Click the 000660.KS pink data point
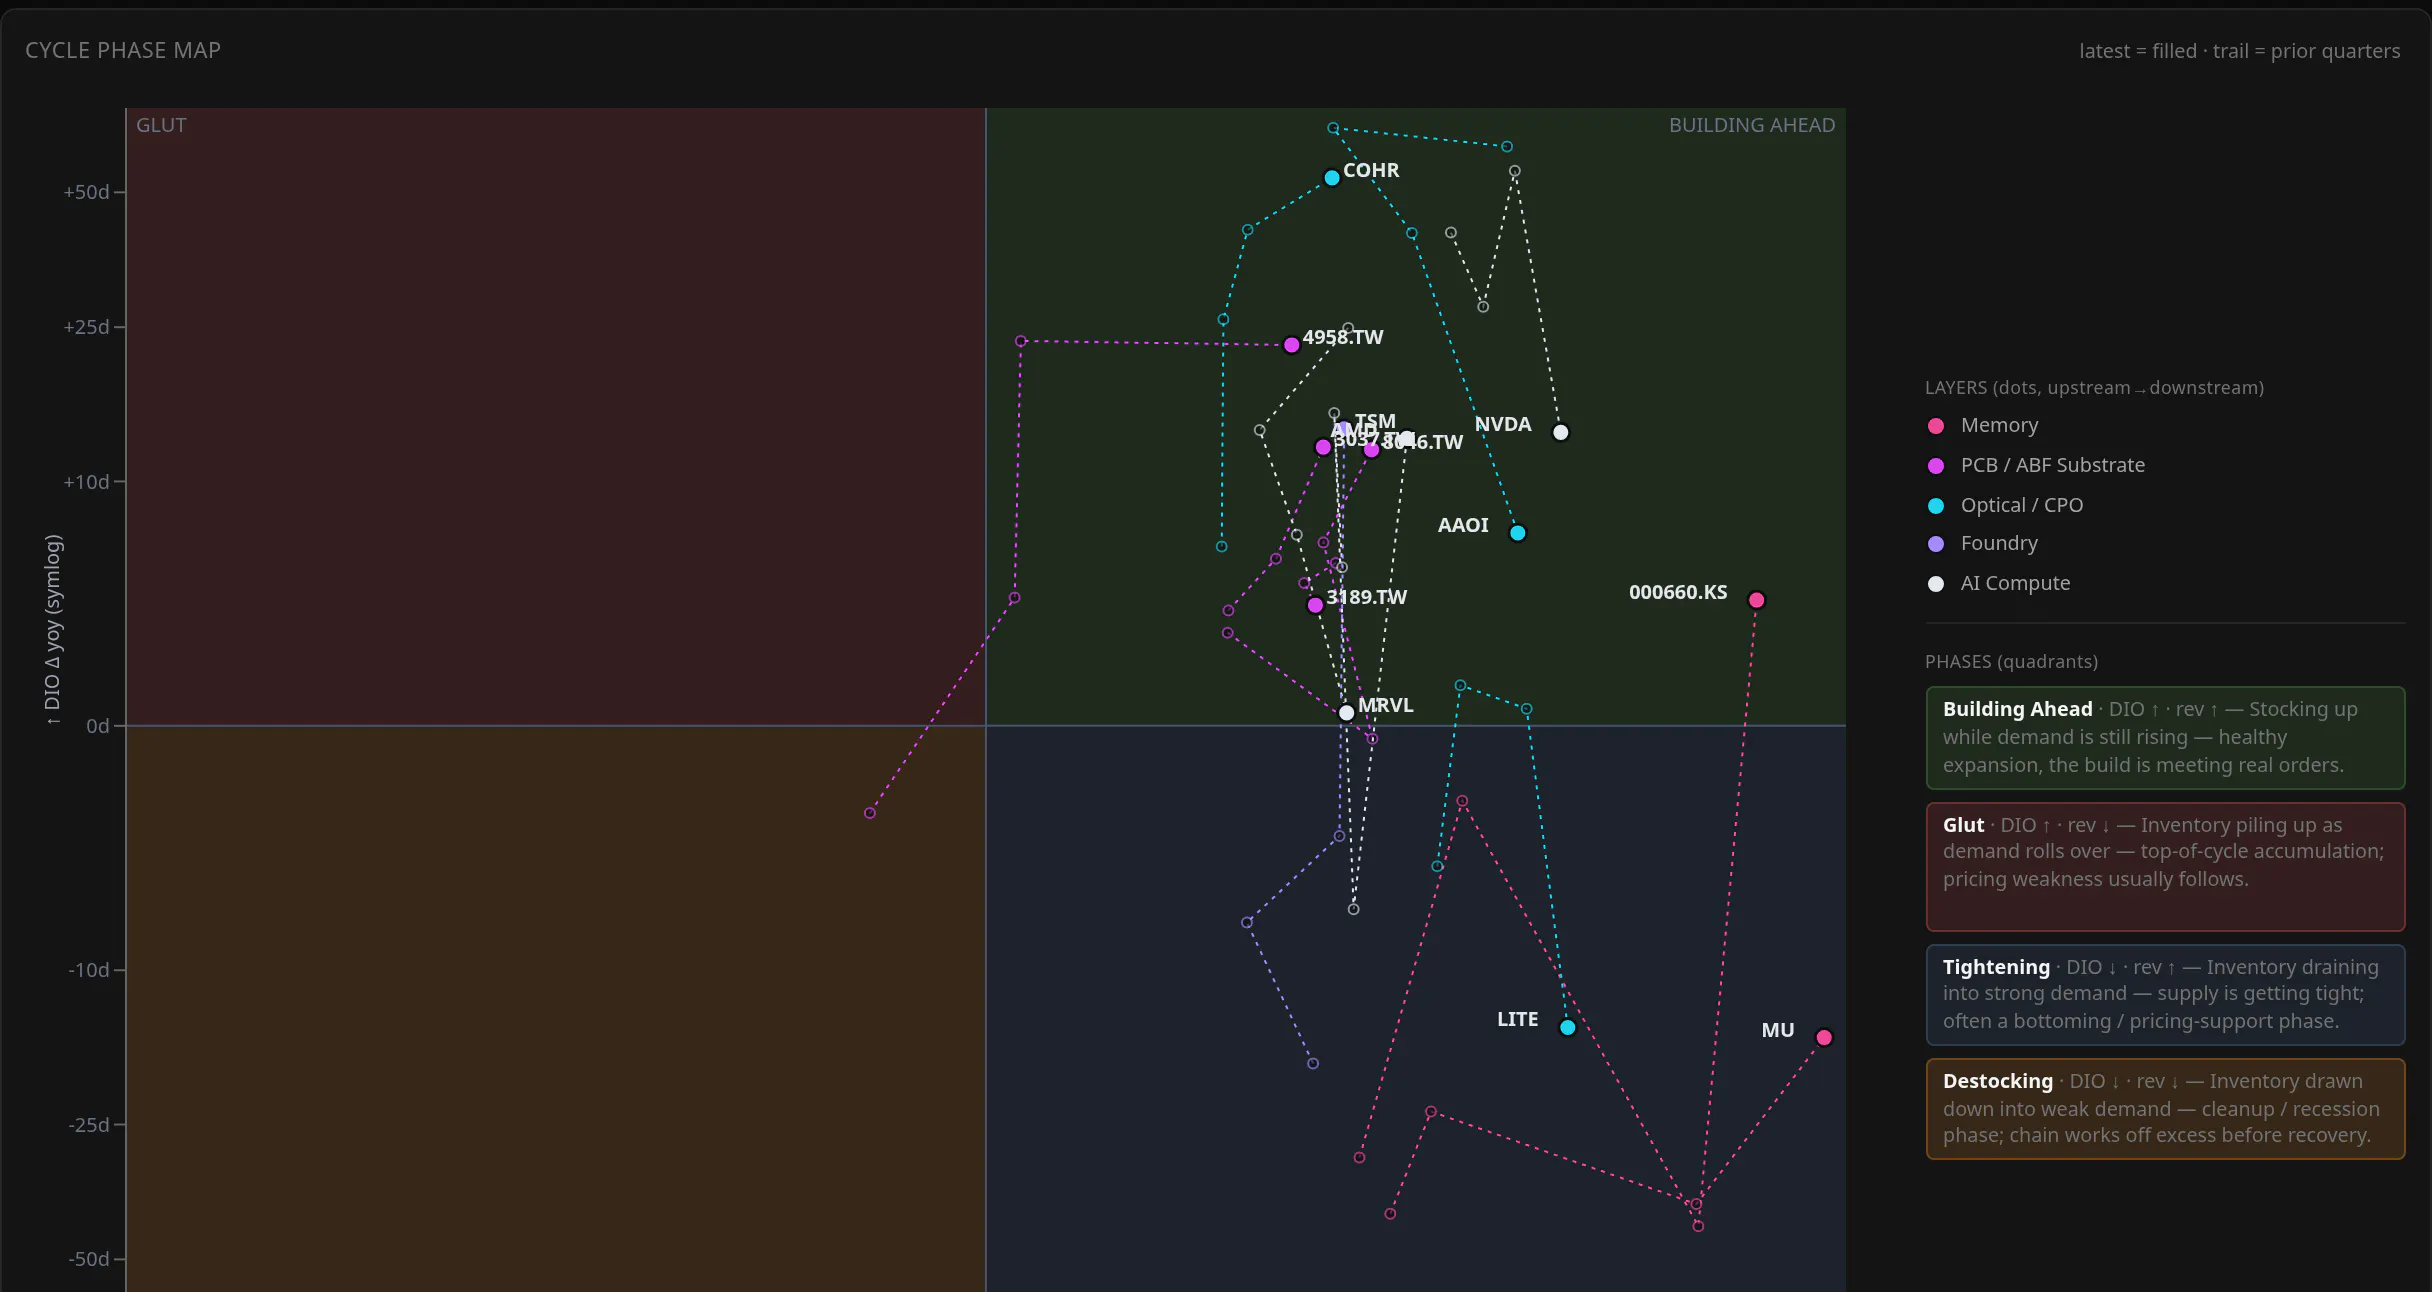This screenshot has height=1292, width=2432. [x=1757, y=600]
